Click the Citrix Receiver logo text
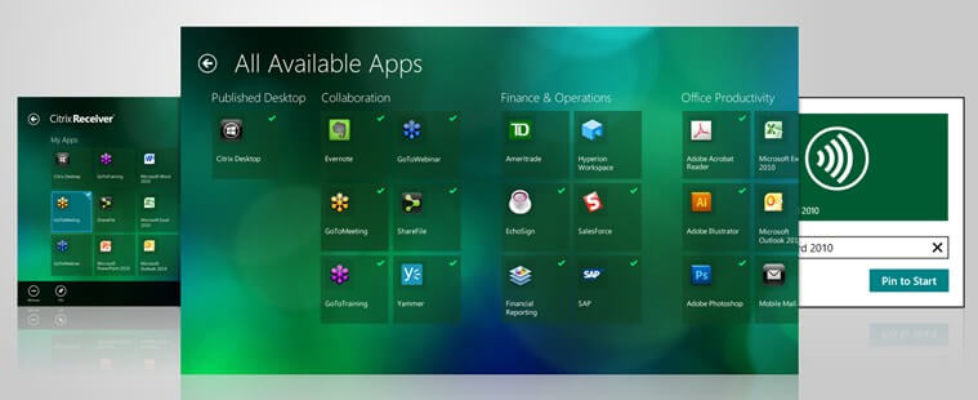 (x=82, y=119)
